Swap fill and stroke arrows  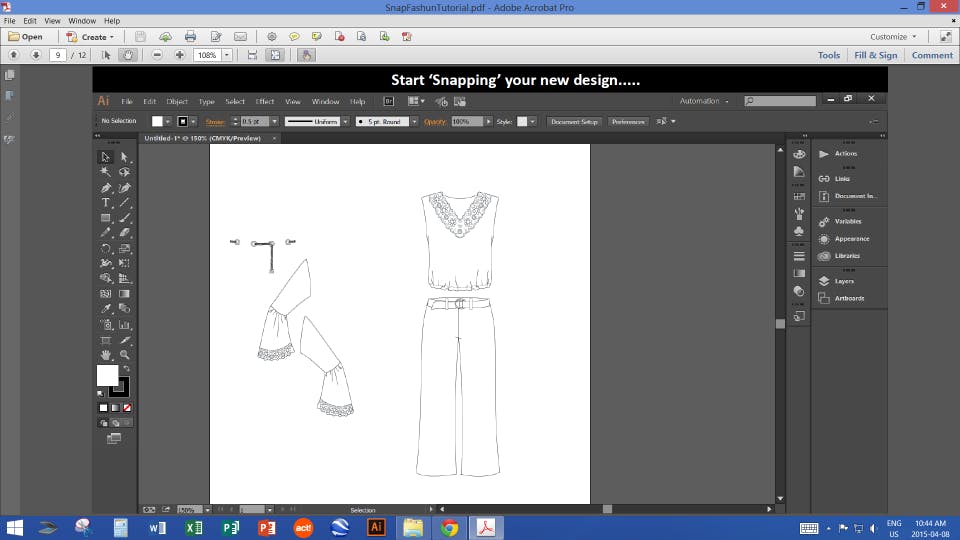(x=127, y=369)
